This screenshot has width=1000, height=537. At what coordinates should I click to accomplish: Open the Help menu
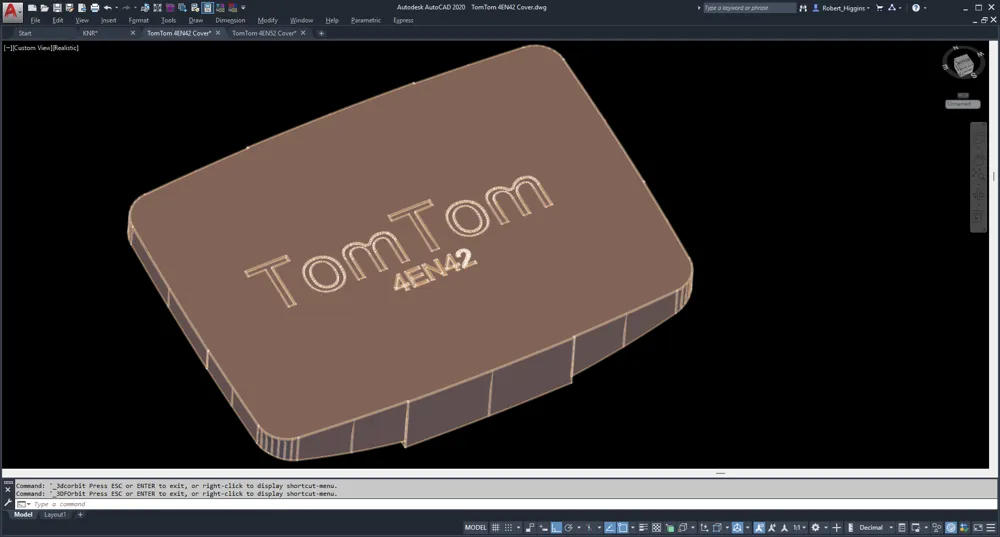(332, 20)
